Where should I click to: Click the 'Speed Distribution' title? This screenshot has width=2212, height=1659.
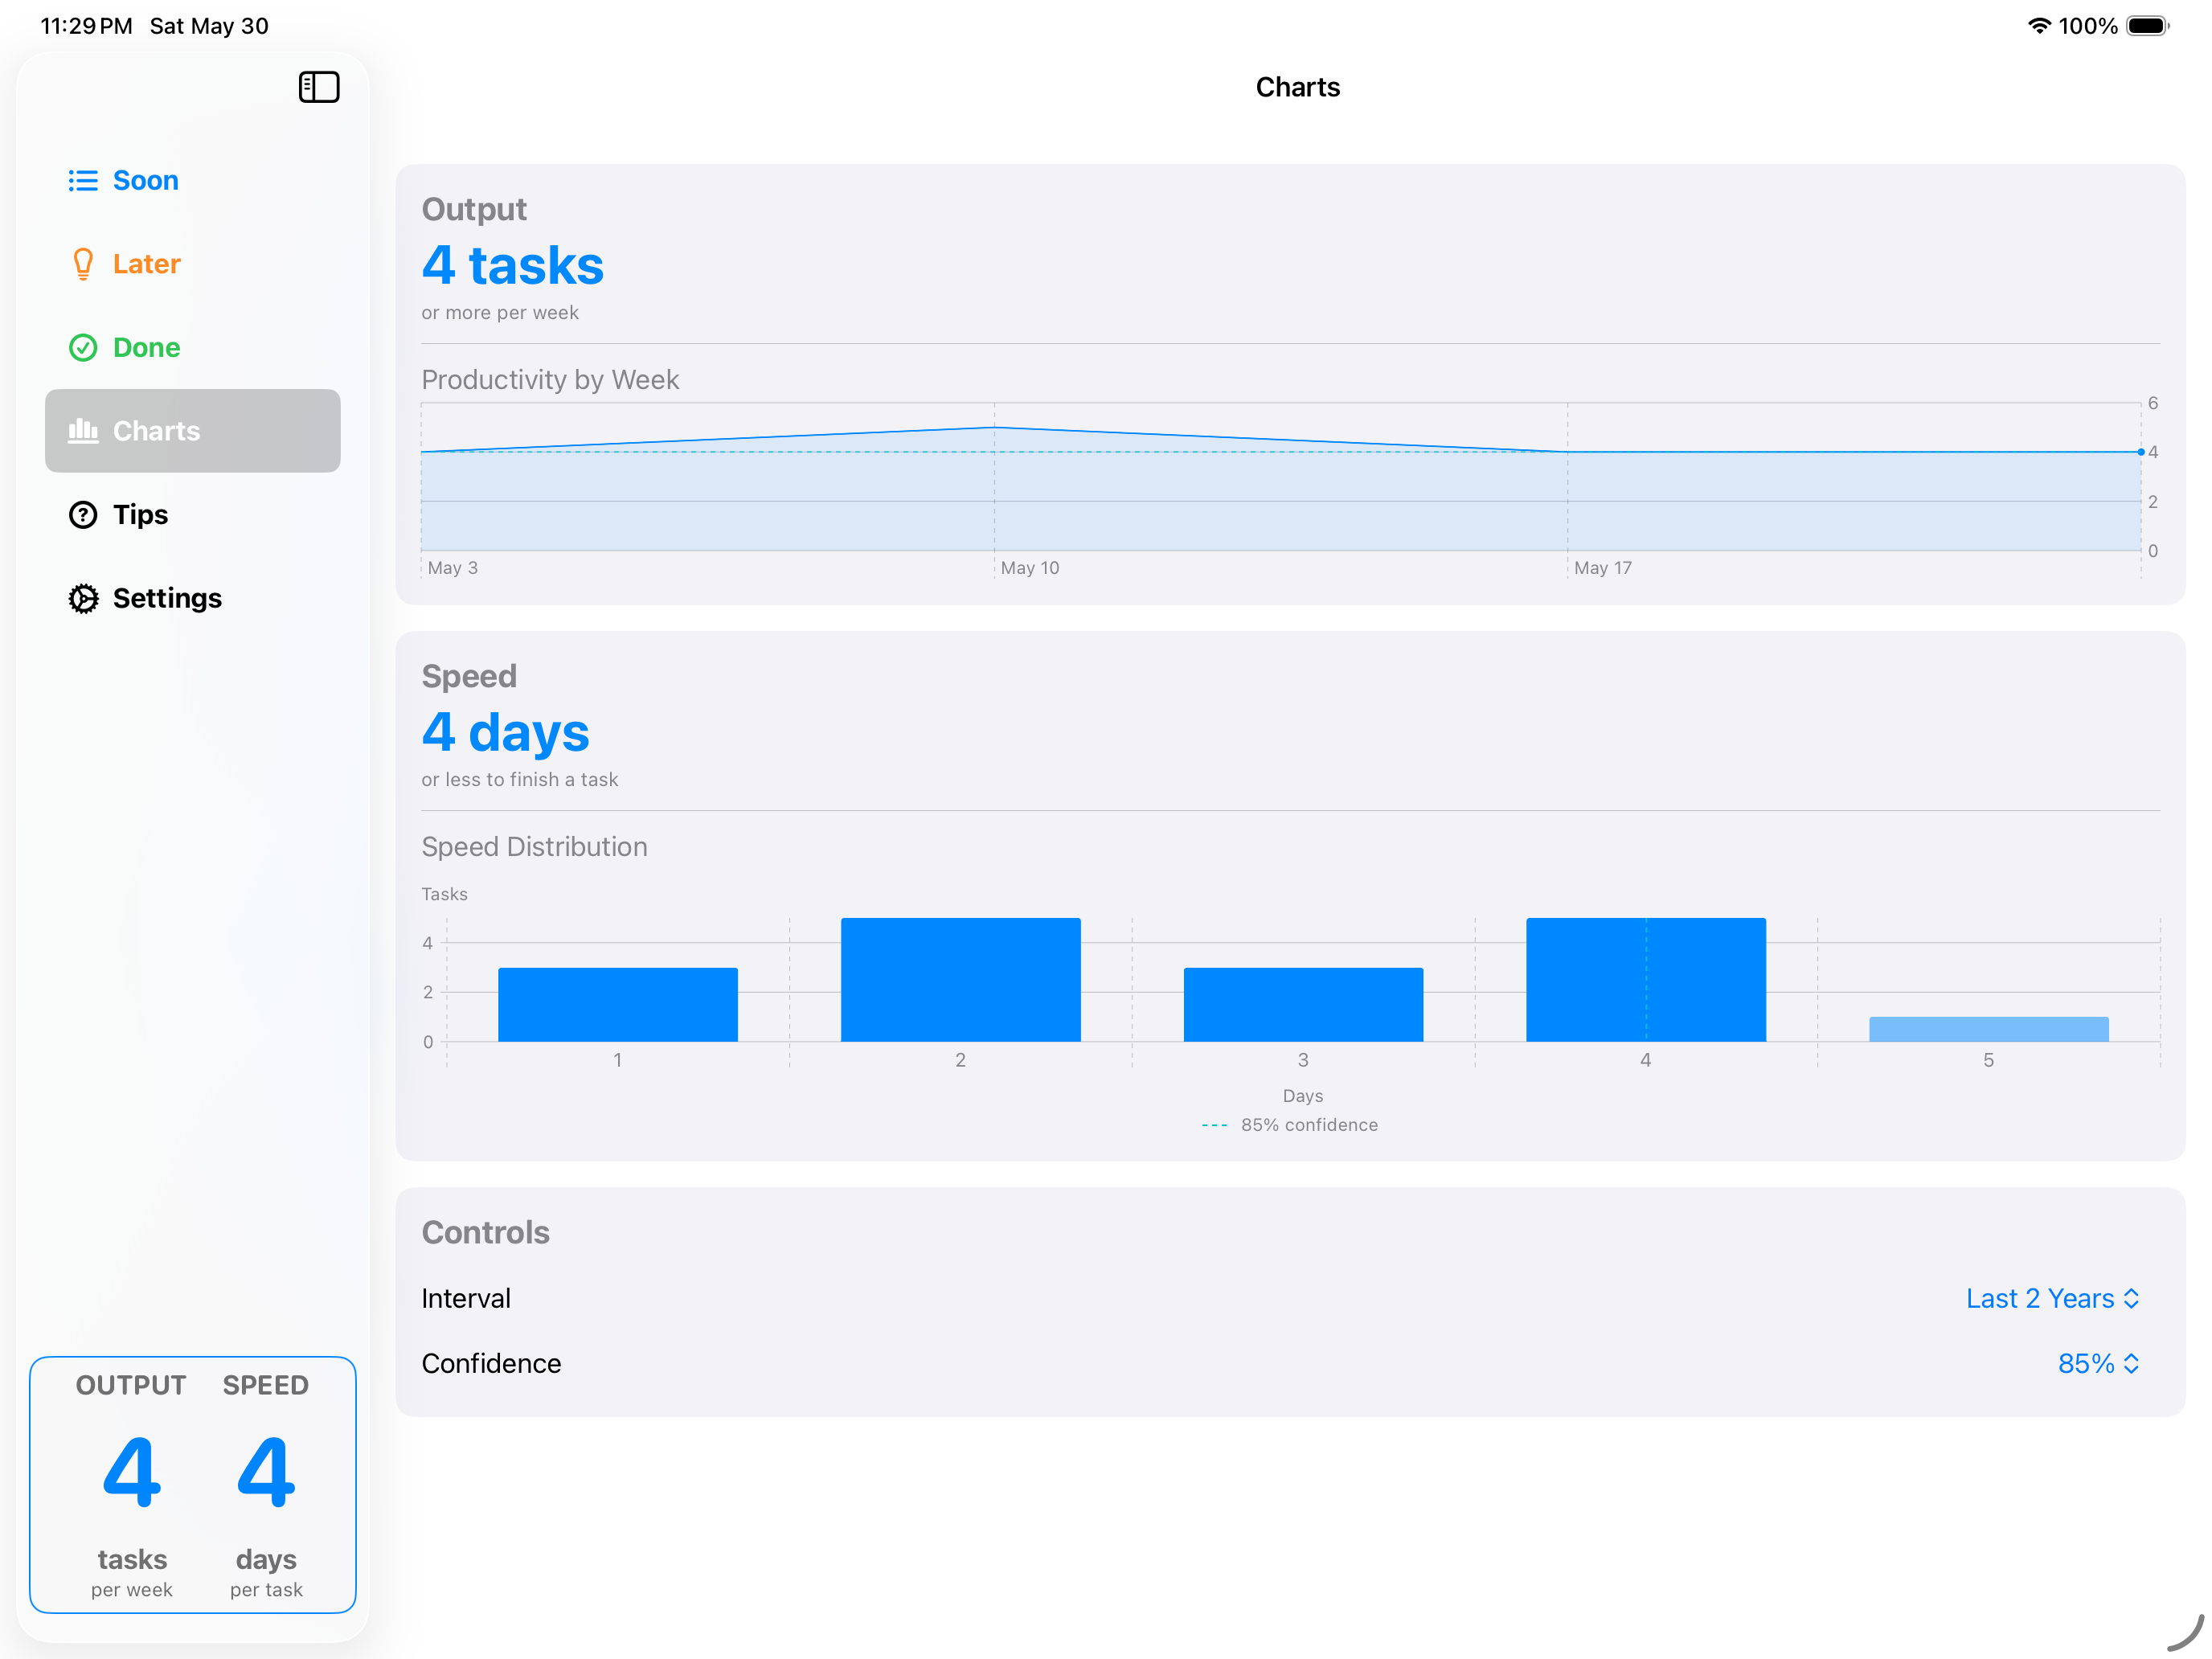534,847
